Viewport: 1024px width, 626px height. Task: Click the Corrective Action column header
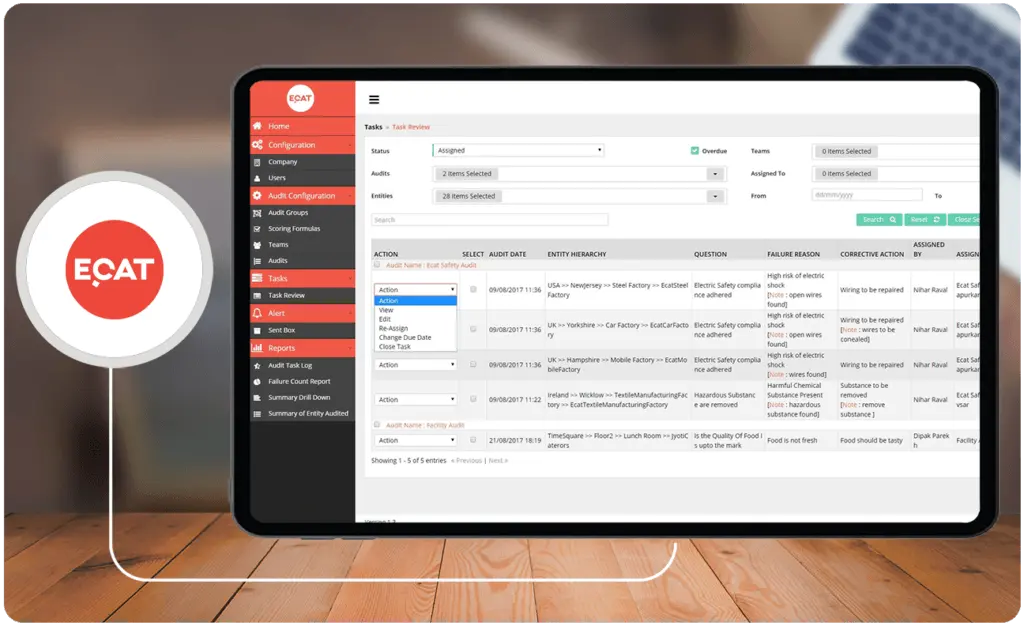872,254
